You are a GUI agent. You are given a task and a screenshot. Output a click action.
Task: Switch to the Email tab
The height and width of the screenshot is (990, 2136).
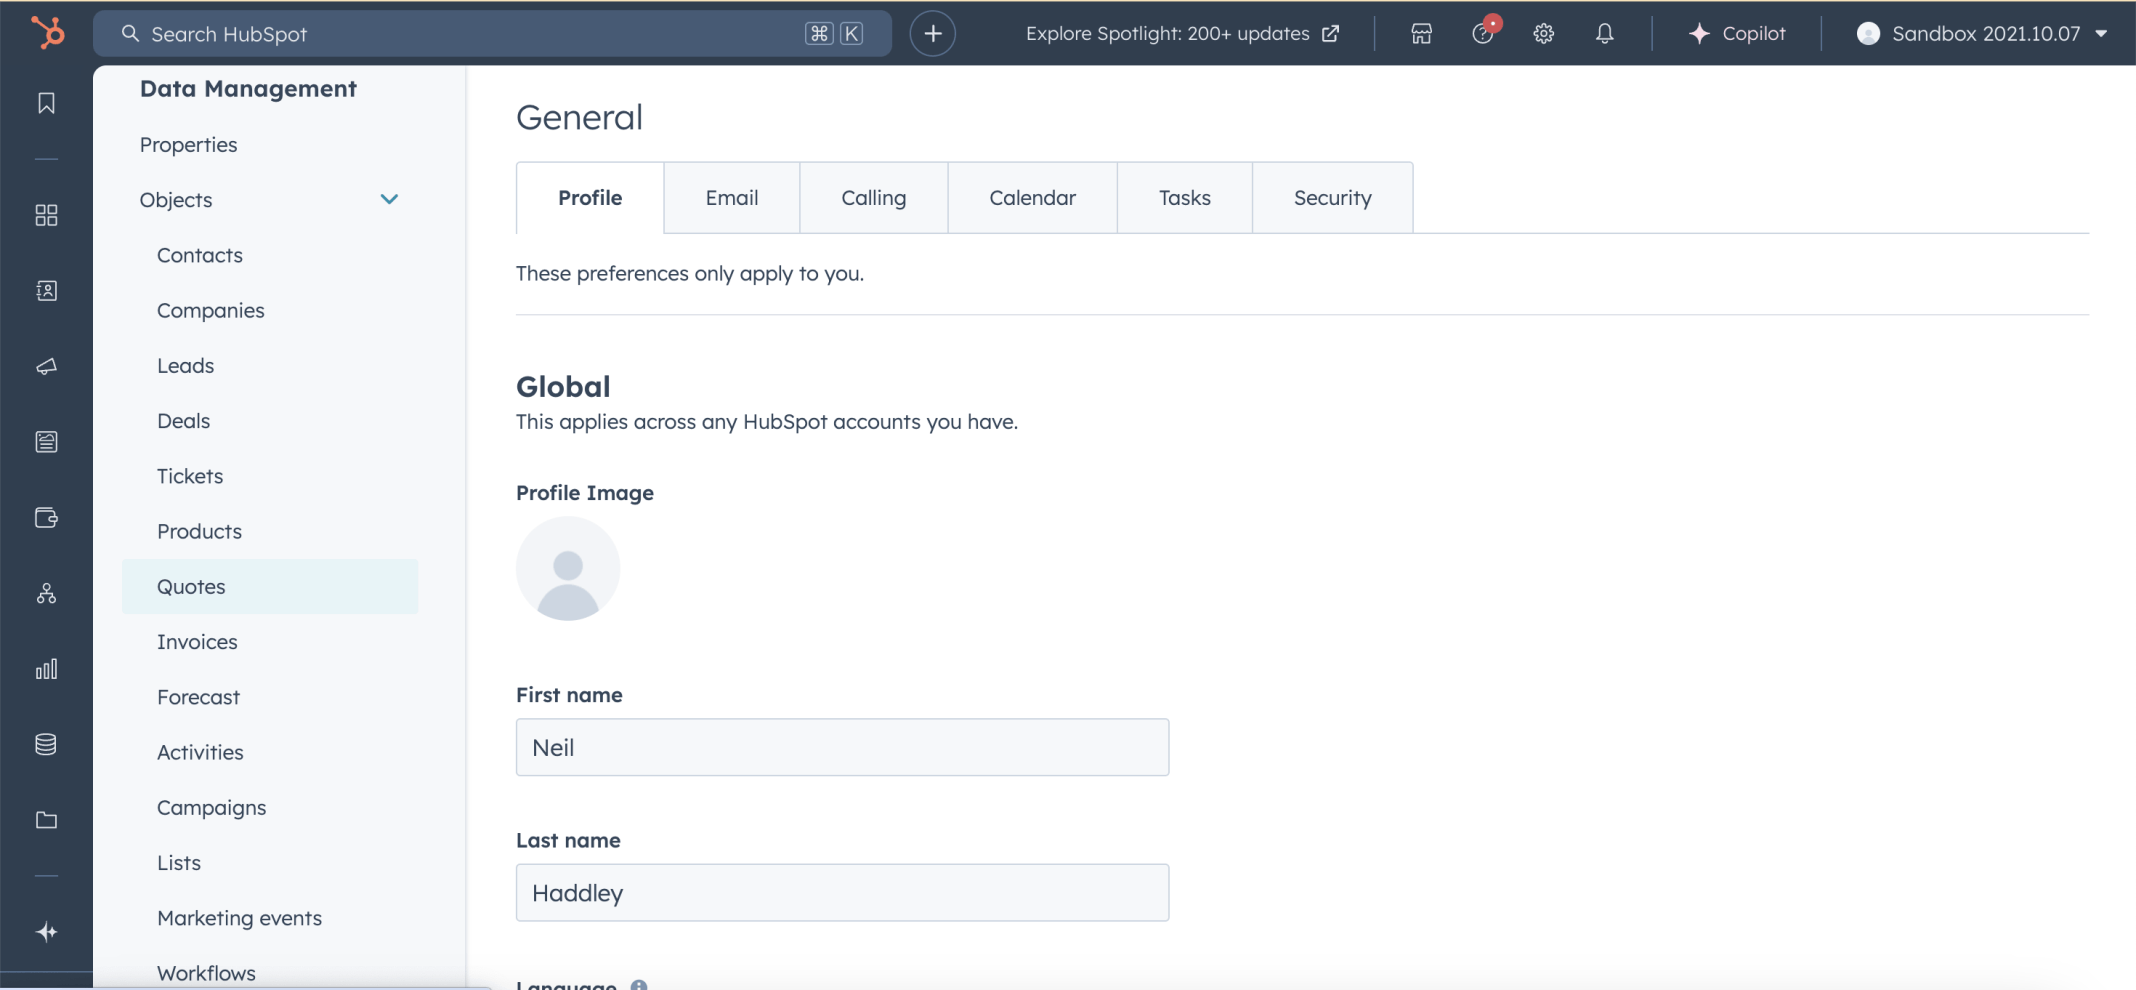pyautogui.click(x=732, y=198)
